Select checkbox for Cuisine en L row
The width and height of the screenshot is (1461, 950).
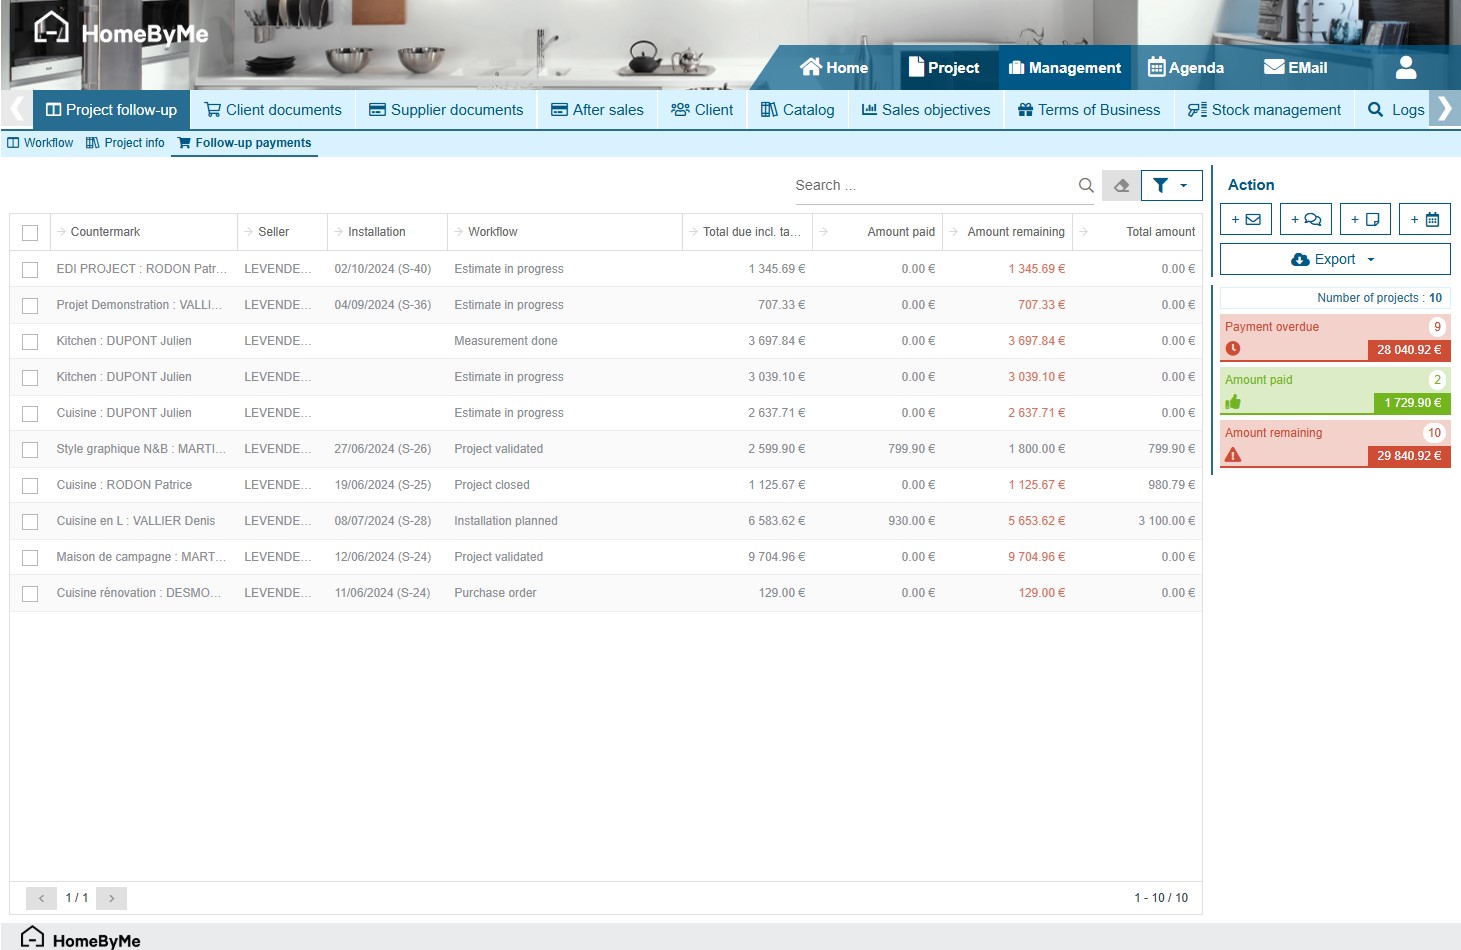coord(30,521)
